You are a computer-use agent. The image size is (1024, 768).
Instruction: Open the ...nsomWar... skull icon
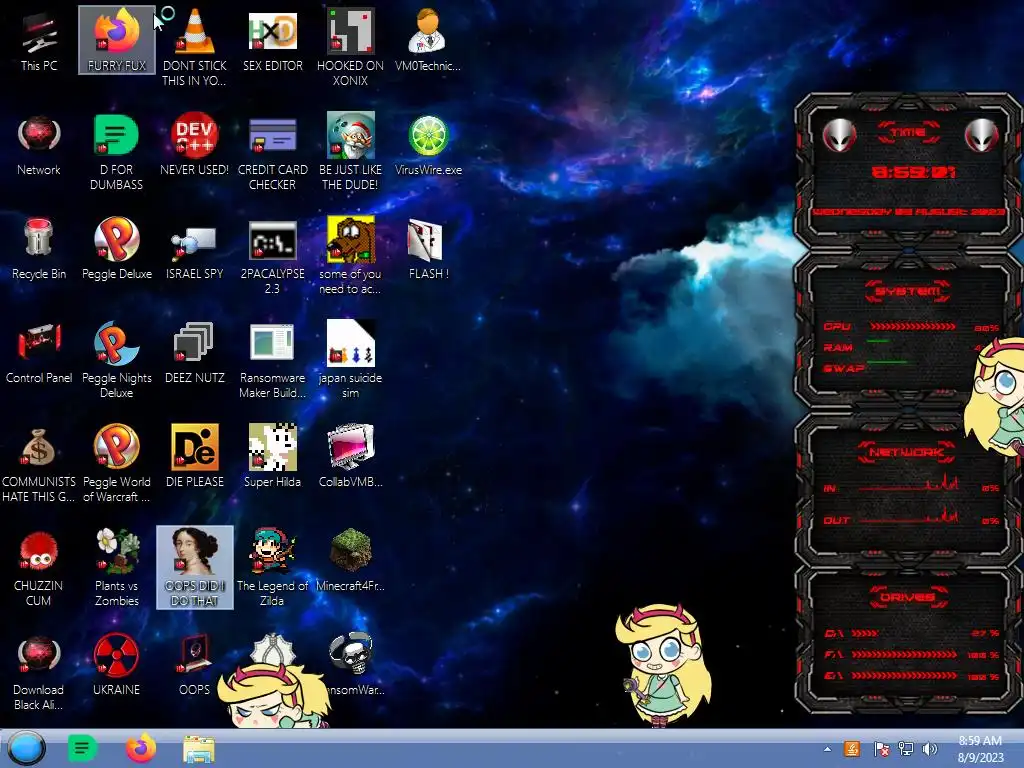[x=353, y=664]
